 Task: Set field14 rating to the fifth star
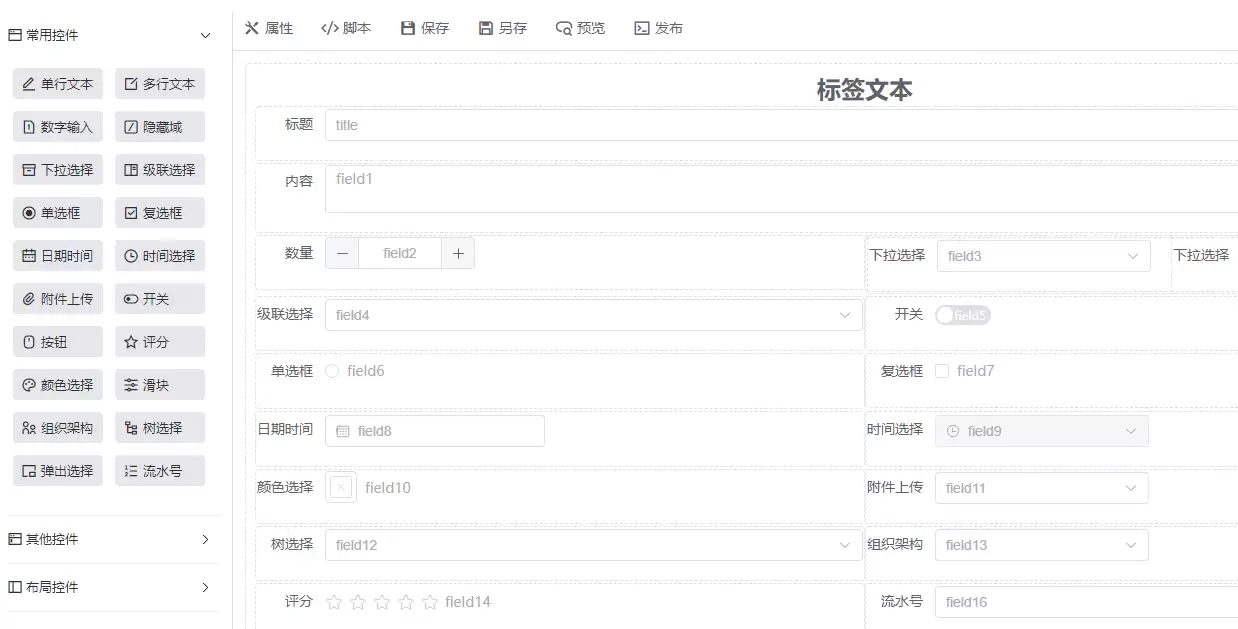430,602
